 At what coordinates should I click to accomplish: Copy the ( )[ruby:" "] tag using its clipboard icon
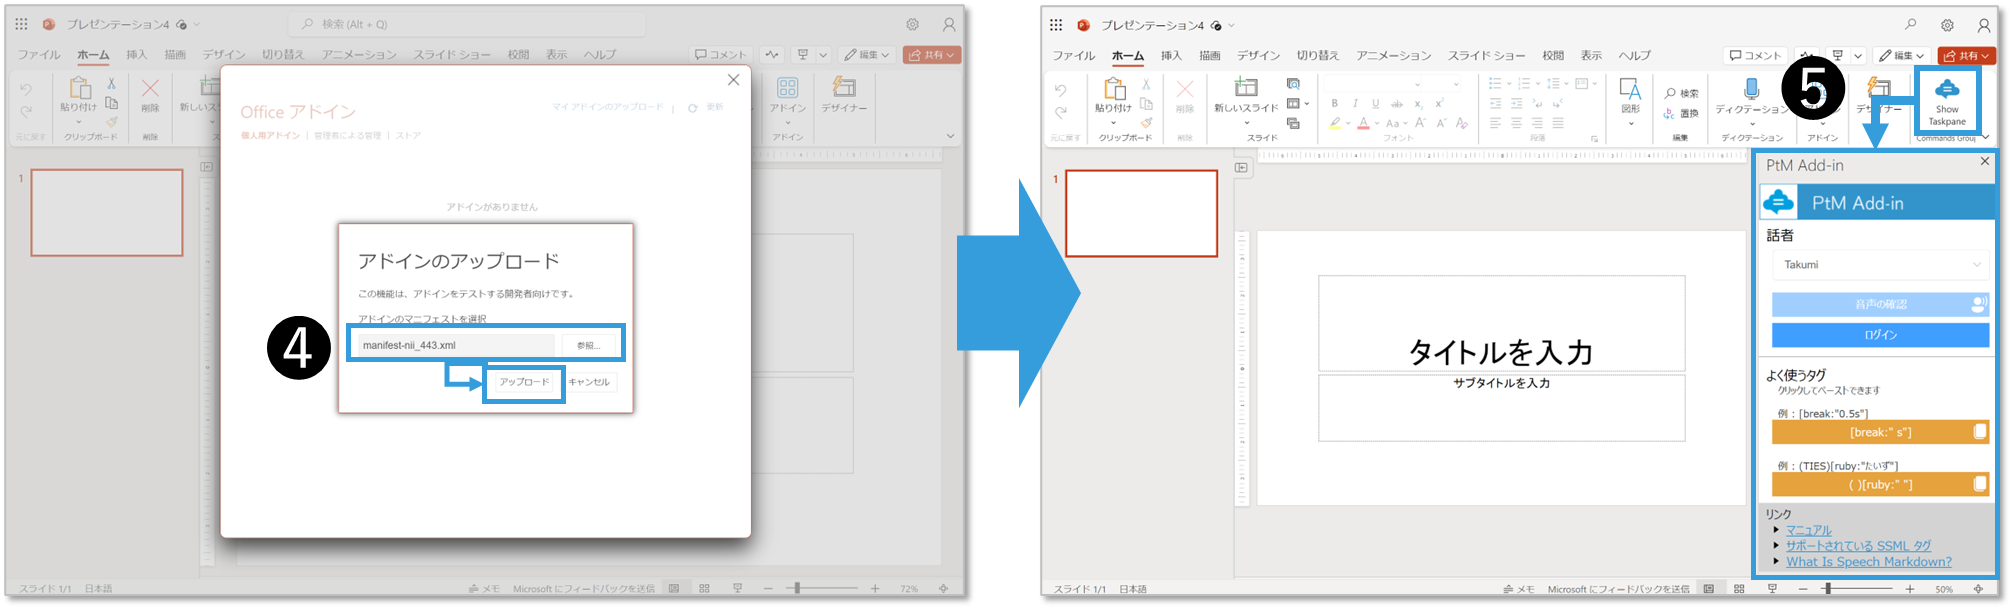[1979, 484]
